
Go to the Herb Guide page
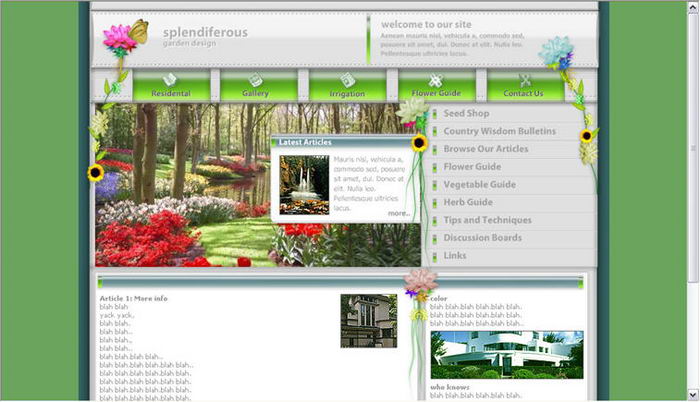click(x=468, y=202)
